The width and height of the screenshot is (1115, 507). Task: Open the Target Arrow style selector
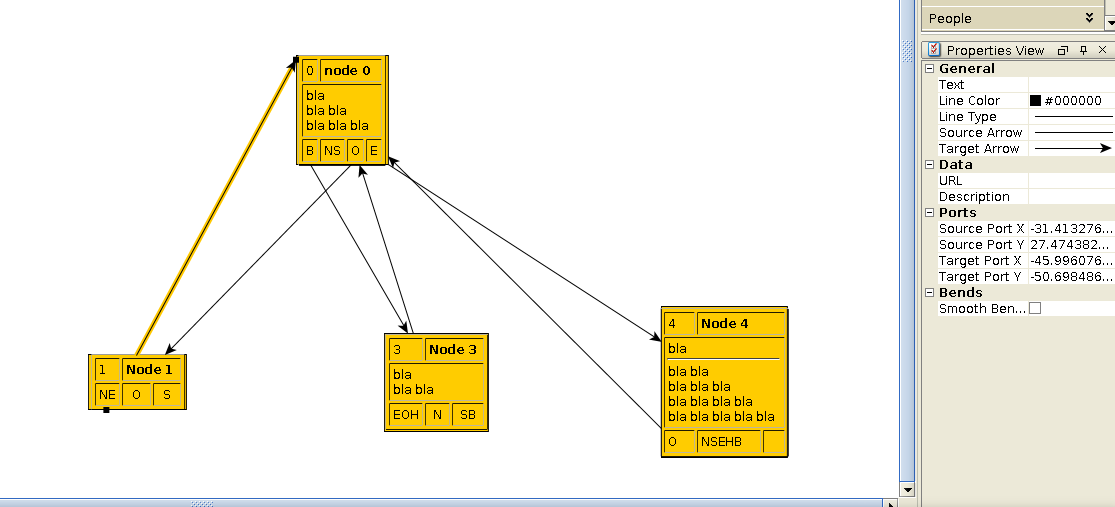click(x=1072, y=149)
